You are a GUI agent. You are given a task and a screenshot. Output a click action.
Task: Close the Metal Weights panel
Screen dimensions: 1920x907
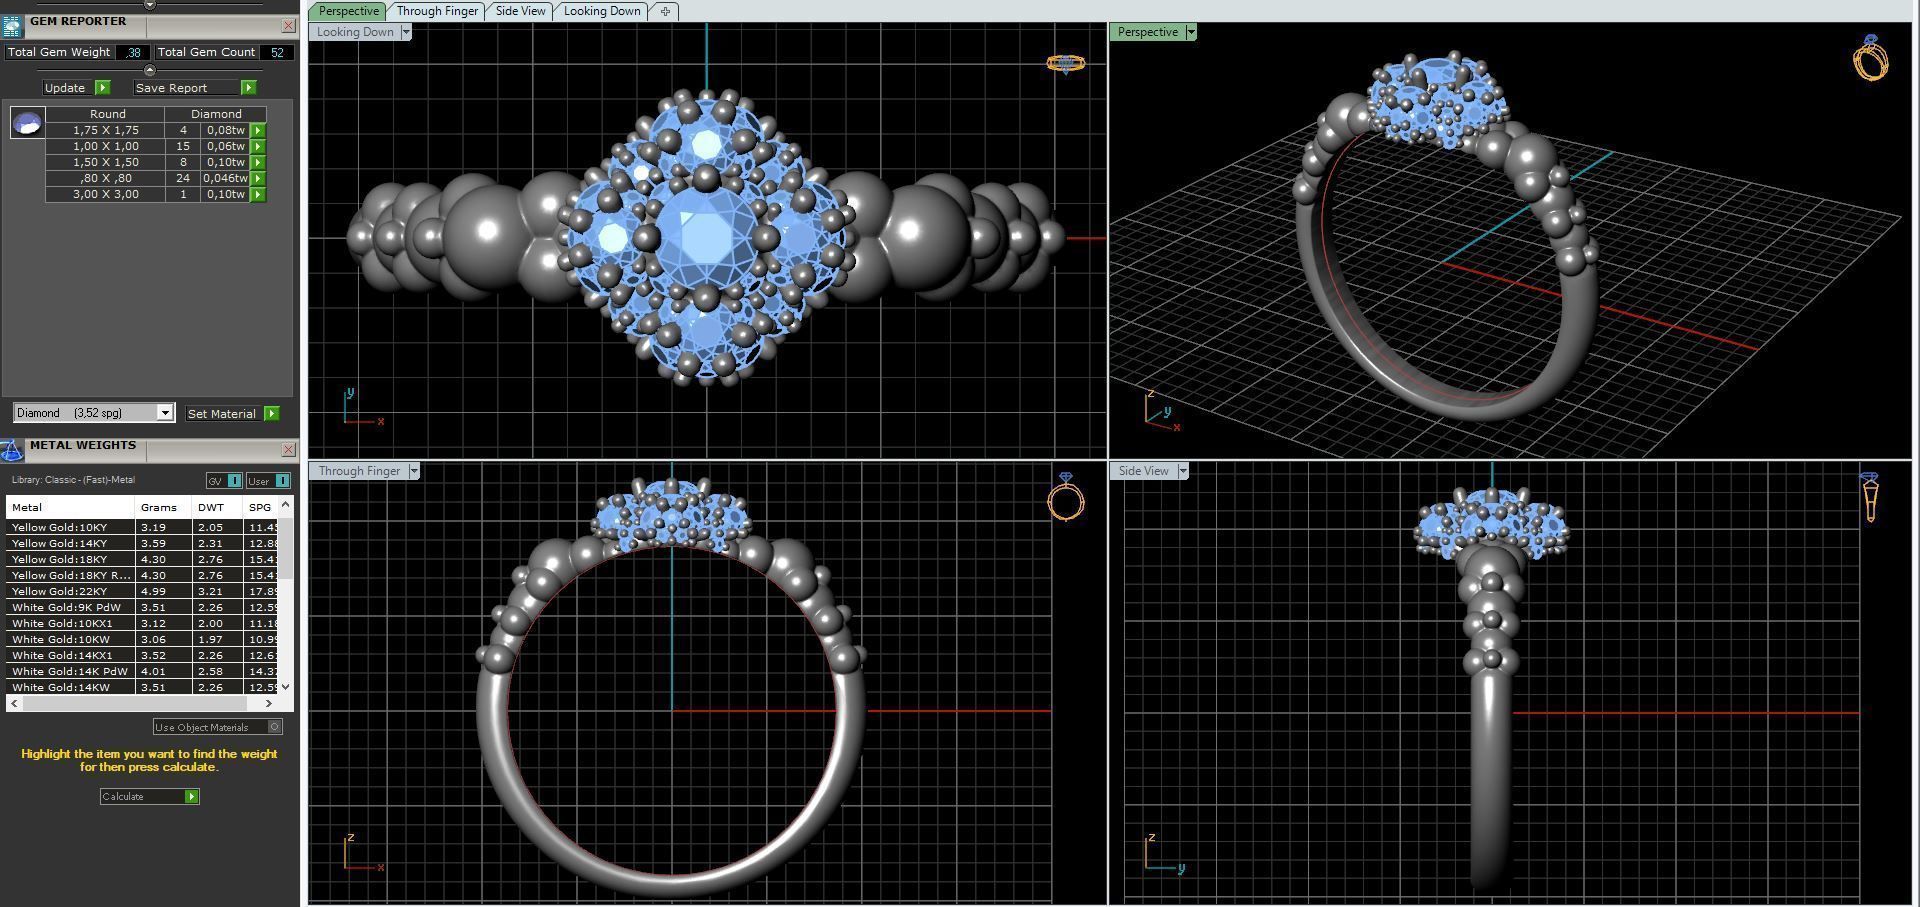coord(288,450)
